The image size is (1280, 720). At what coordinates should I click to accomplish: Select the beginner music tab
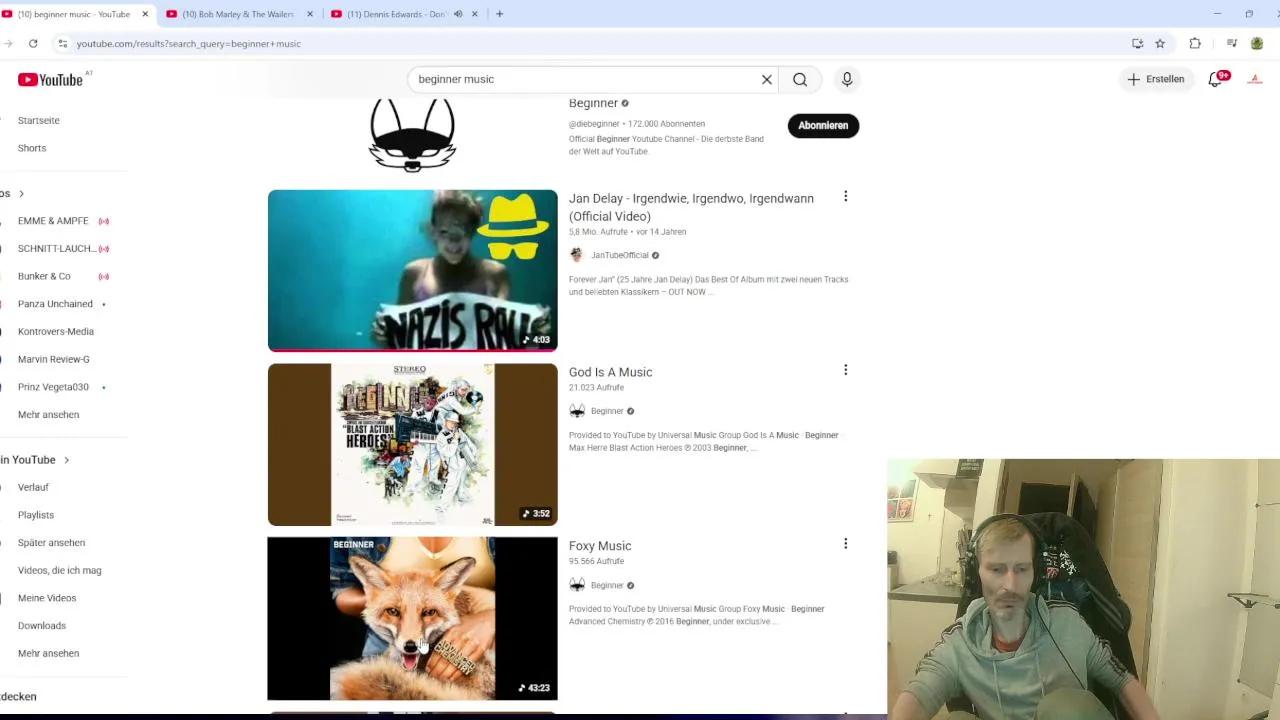point(74,14)
